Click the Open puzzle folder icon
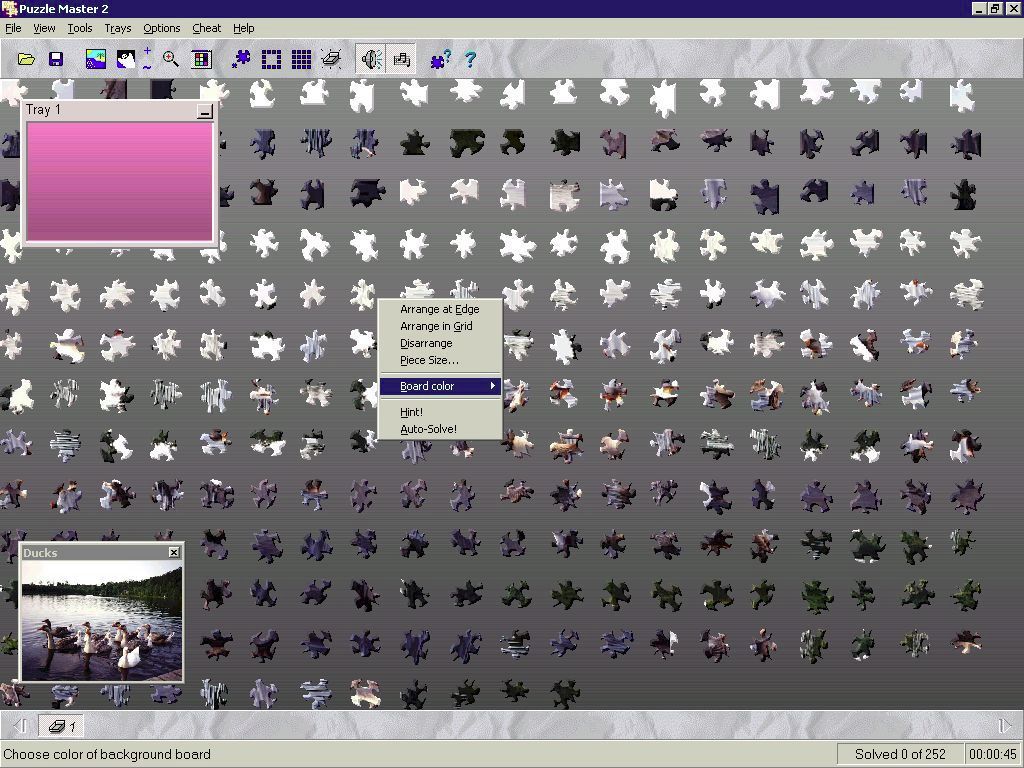 pos(26,60)
